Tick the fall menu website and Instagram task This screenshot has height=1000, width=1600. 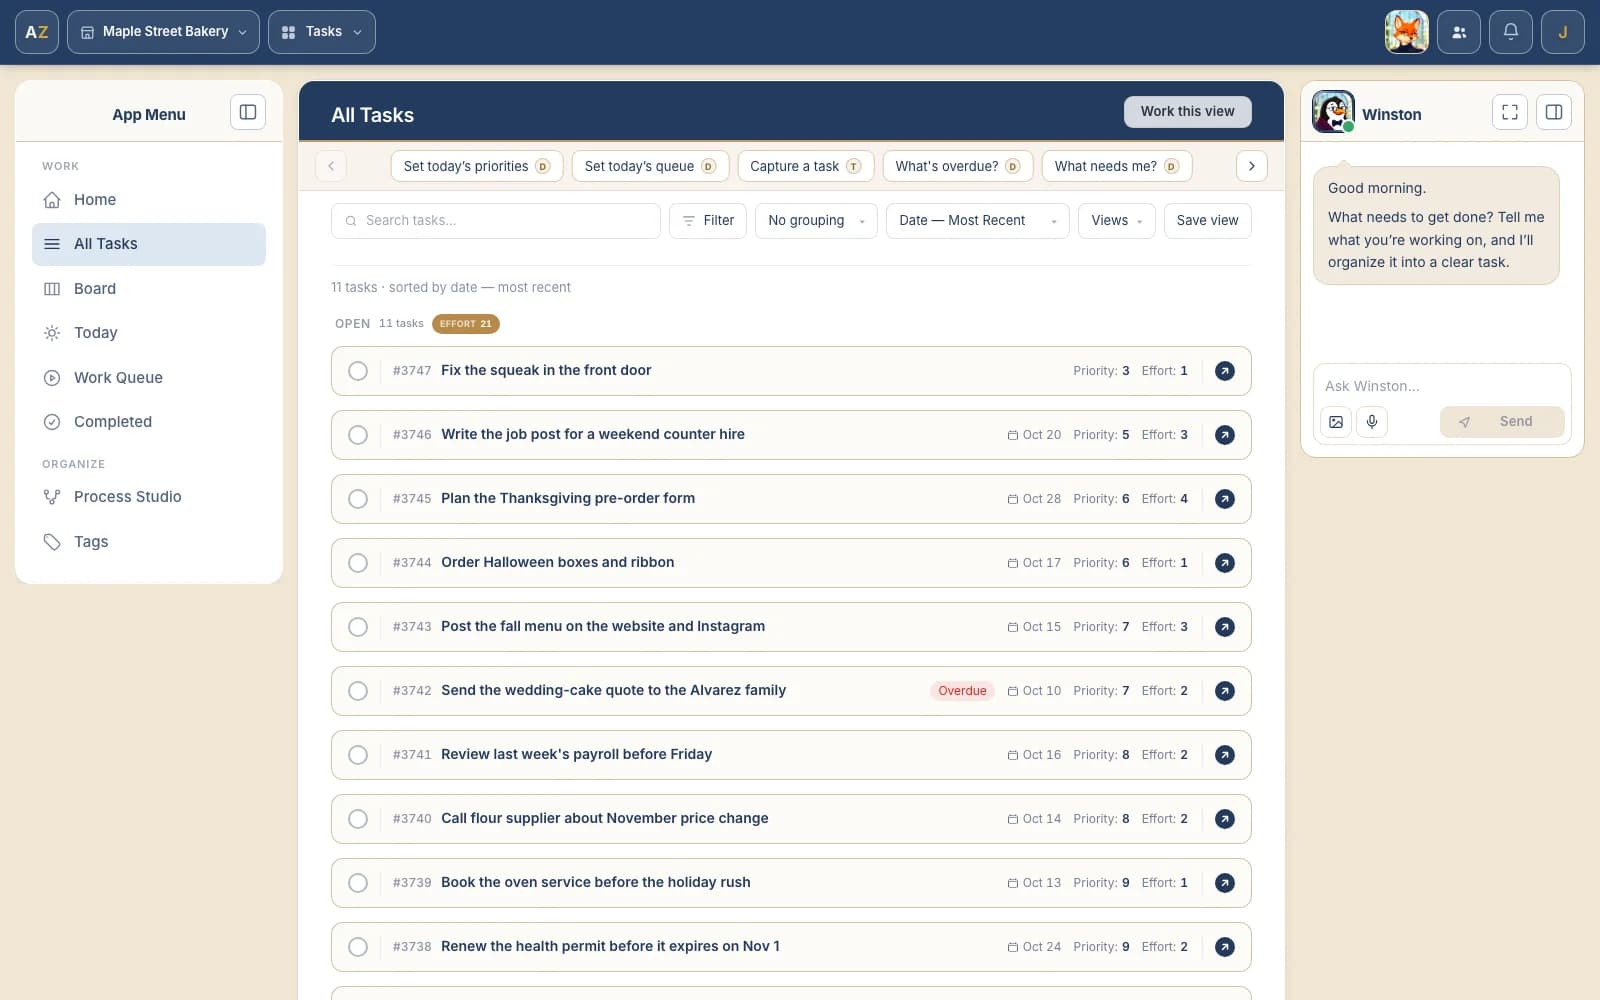[x=358, y=627]
